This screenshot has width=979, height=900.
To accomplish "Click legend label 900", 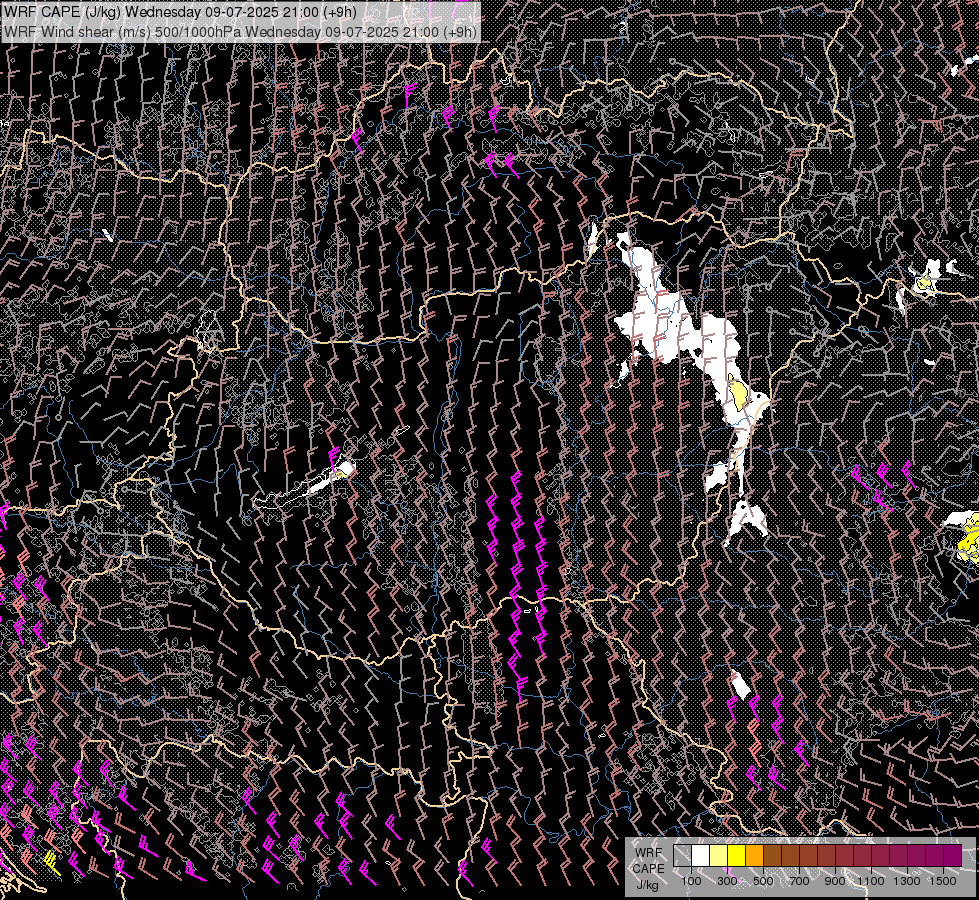I will pos(835,881).
